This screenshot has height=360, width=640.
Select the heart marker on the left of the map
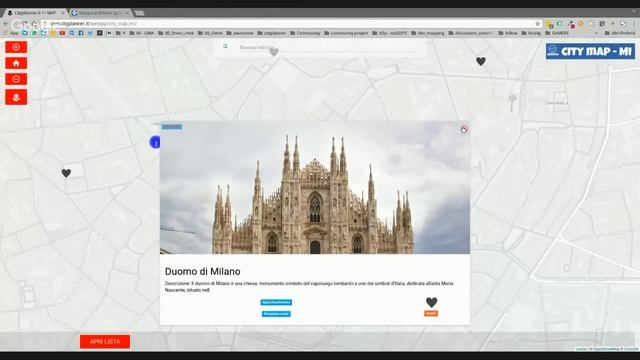(x=66, y=173)
